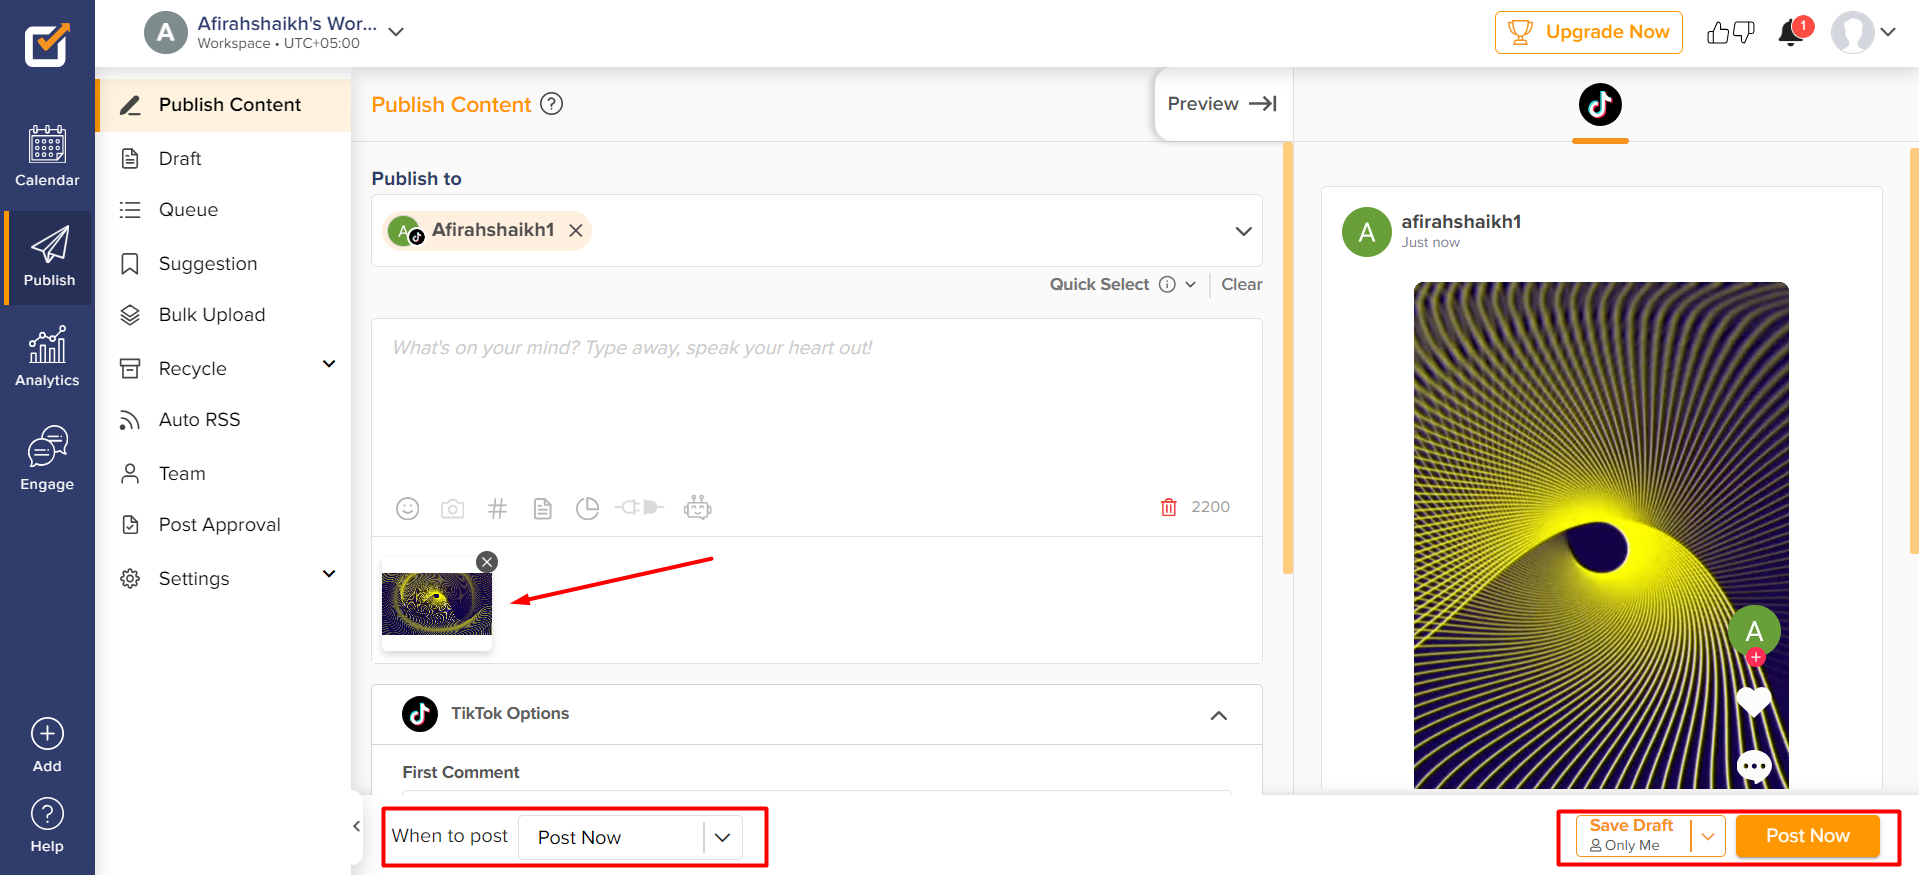
Task: Select the TikTok preview tab icon
Action: point(1599,105)
